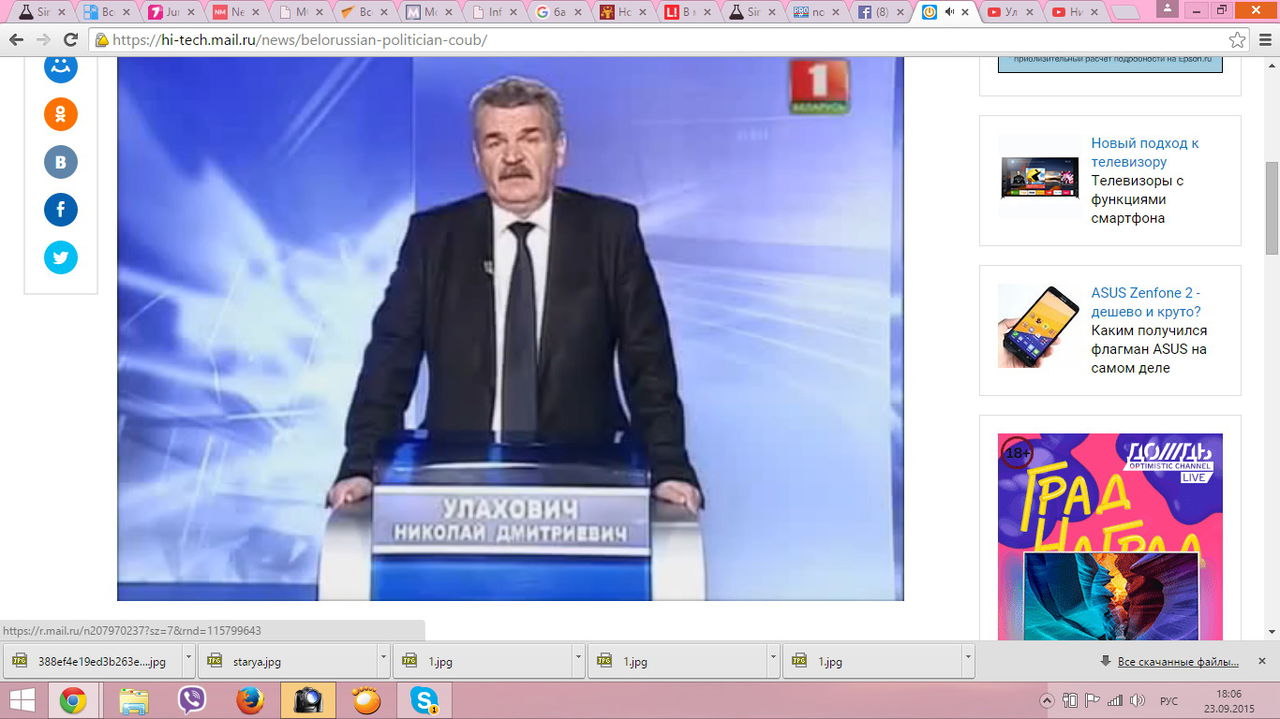Switch to the 'Ne' tab
This screenshot has height=719, width=1280.
click(x=235, y=12)
